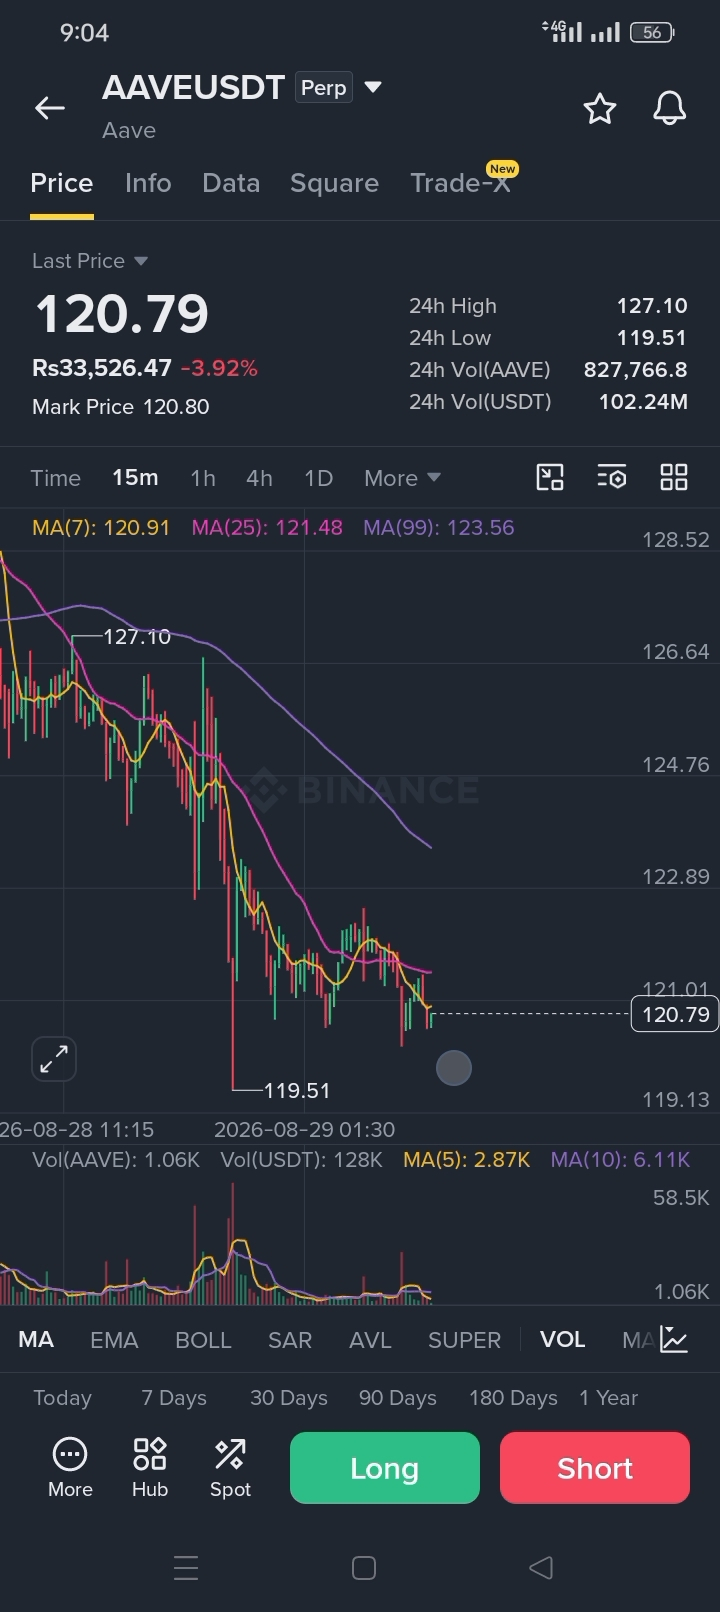Expand the Last Price dropdown
This screenshot has height=1612, width=720.
pyautogui.click(x=90, y=261)
